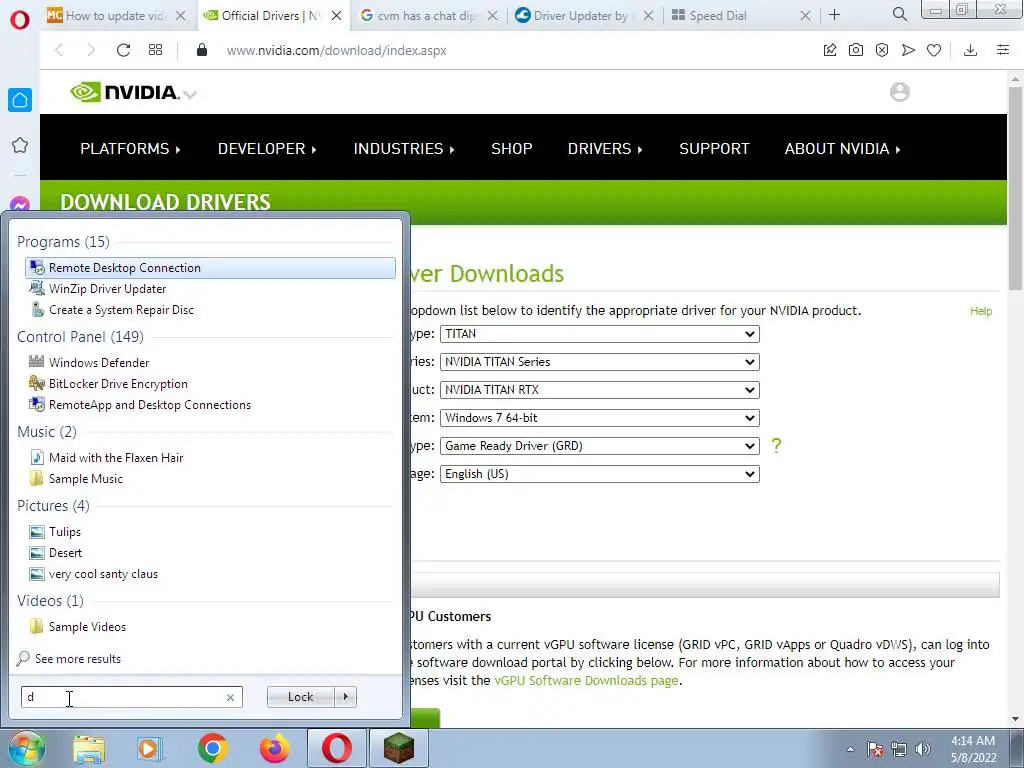The width and height of the screenshot is (1024, 768).
Task: Open DRIVERS navigation menu
Action: pos(605,149)
